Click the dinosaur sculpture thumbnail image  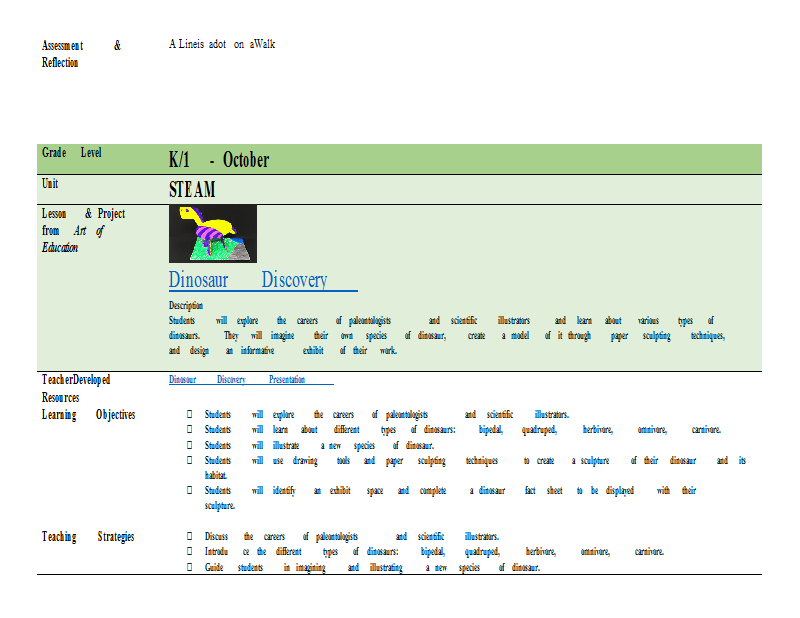click(213, 234)
